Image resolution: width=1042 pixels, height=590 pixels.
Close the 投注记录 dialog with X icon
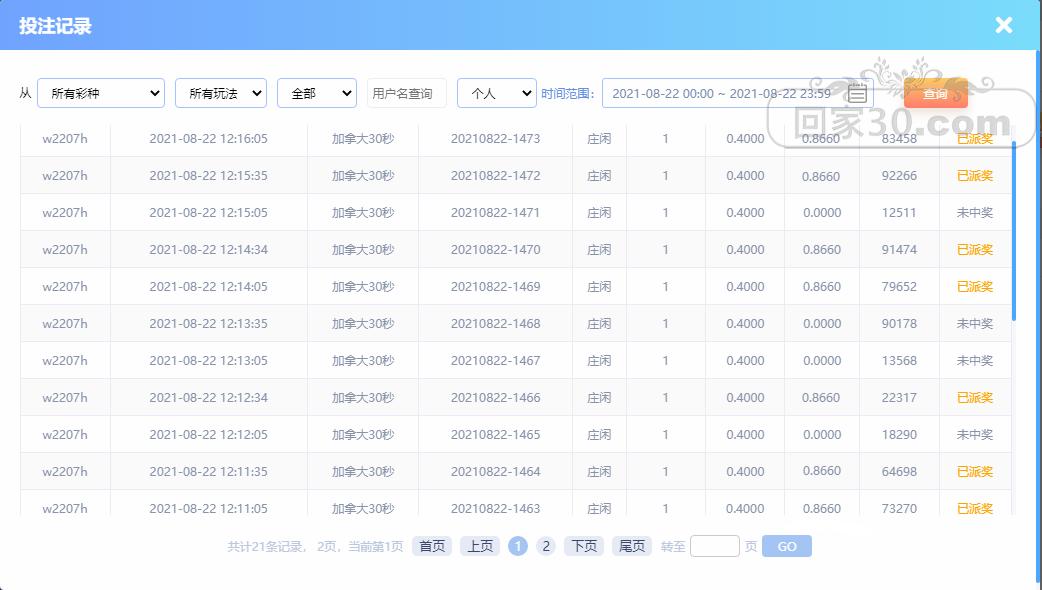click(x=1003, y=25)
